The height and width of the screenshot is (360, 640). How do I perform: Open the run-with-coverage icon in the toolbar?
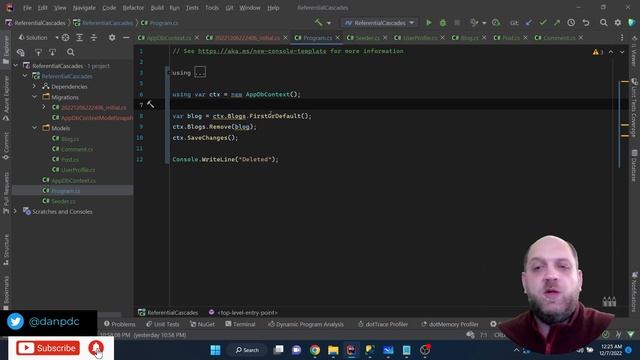coord(496,23)
